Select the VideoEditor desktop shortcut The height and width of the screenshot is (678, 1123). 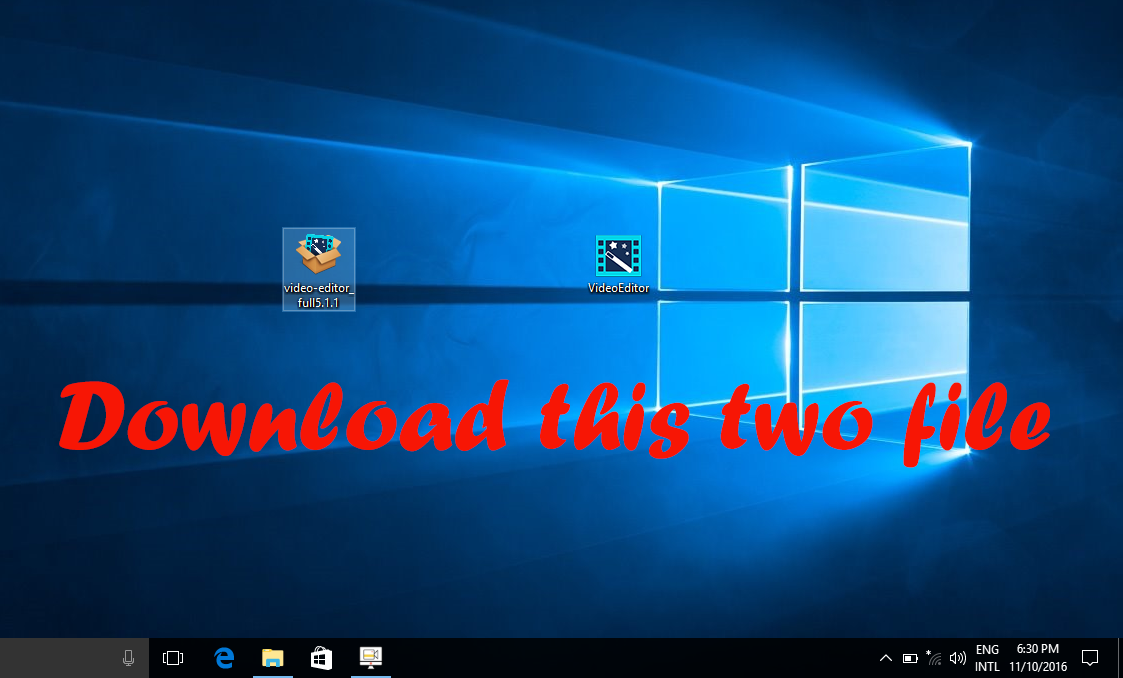pyautogui.click(x=619, y=265)
